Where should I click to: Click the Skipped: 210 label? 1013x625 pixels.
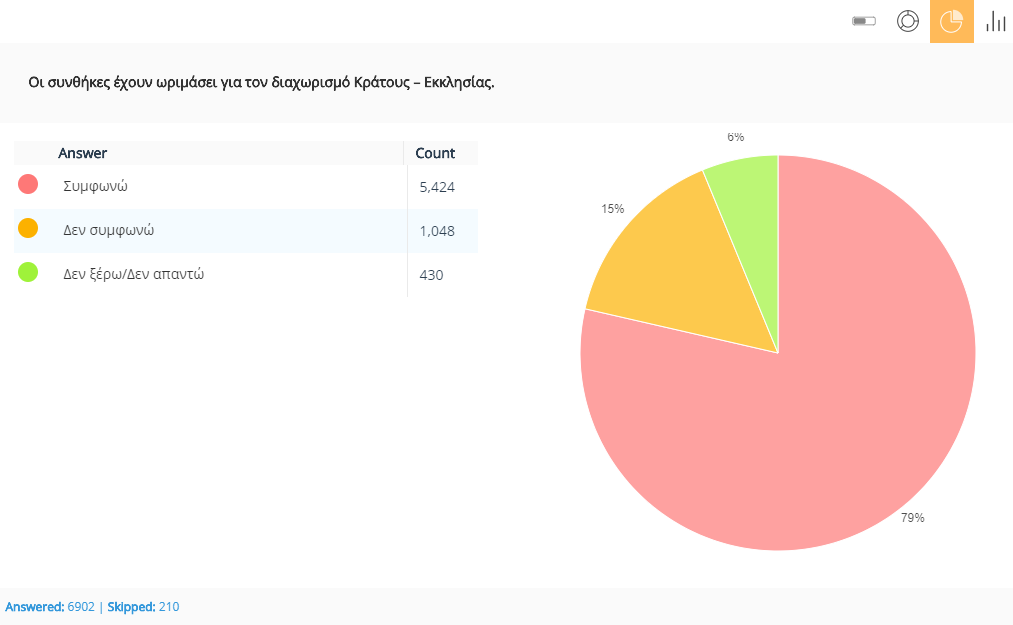[143, 607]
